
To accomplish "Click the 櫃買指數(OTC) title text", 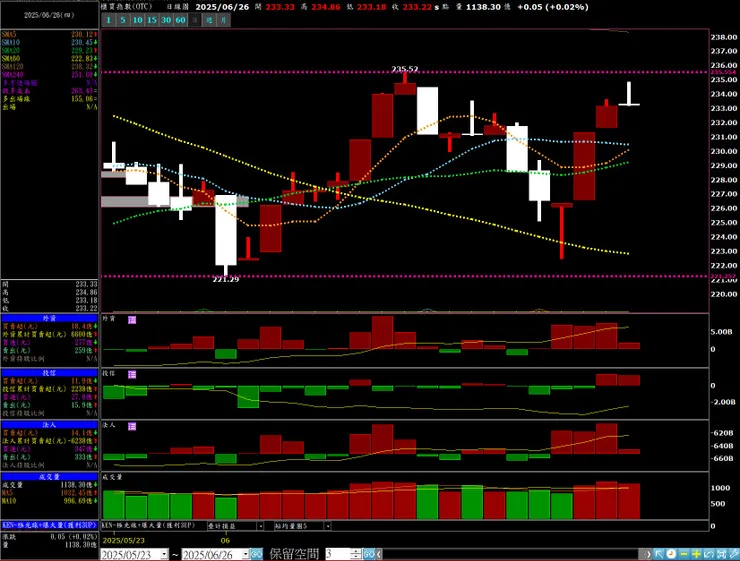I will click(x=126, y=7).
